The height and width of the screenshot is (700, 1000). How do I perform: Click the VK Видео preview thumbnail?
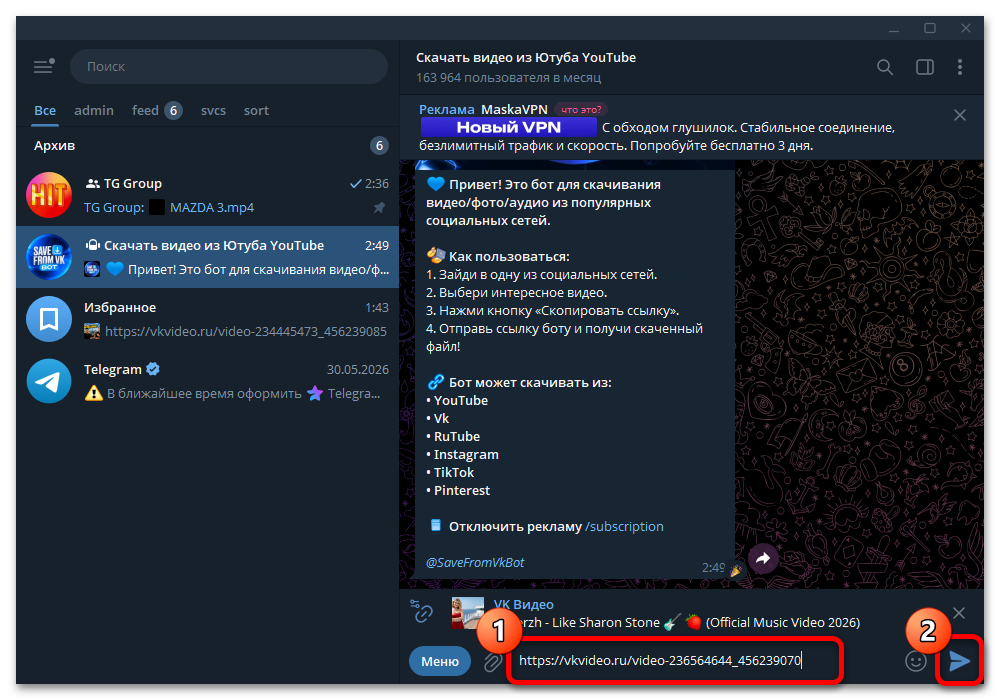pos(467,613)
